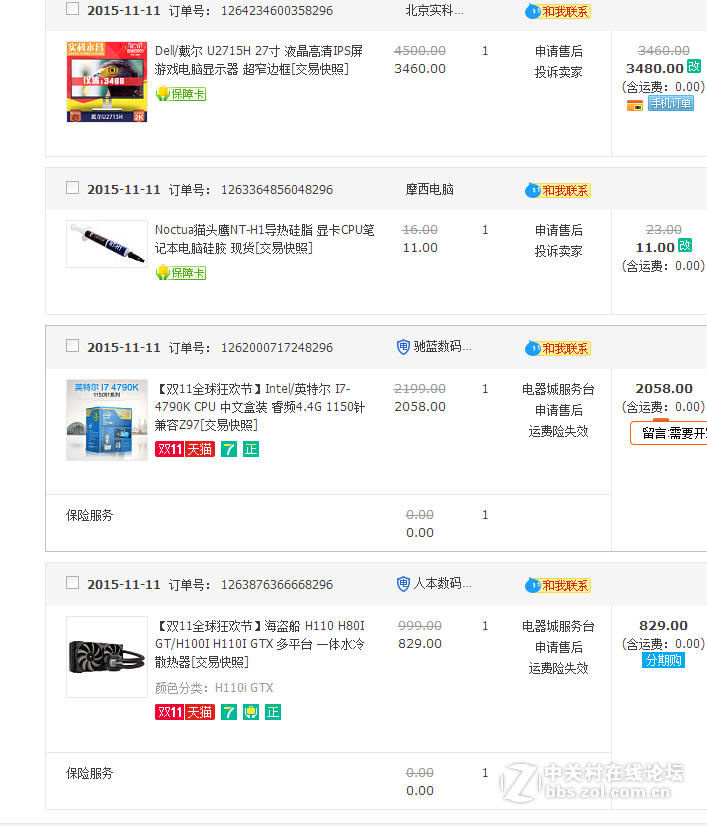This screenshot has width=707, height=826.
Task: Click the 双11 天猫 badge under 海盗船 H110
Action: click(185, 712)
